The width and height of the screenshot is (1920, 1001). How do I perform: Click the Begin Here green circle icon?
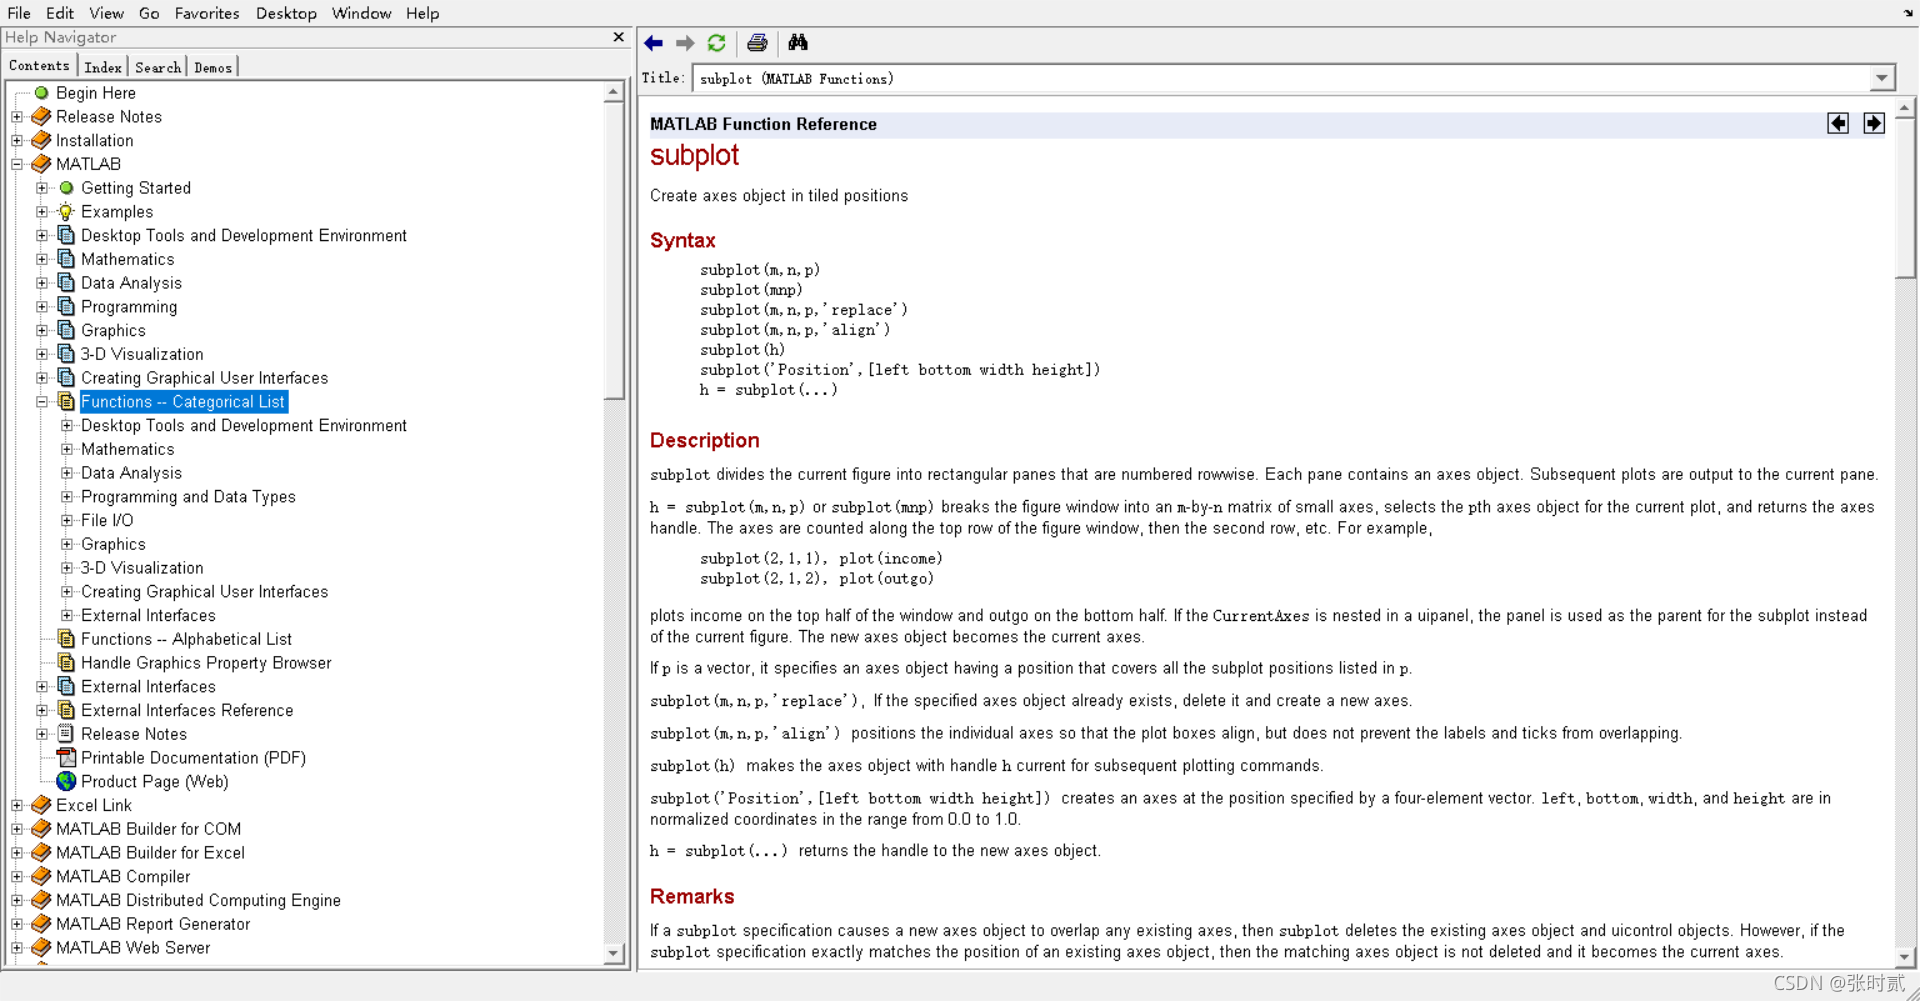coord(42,92)
